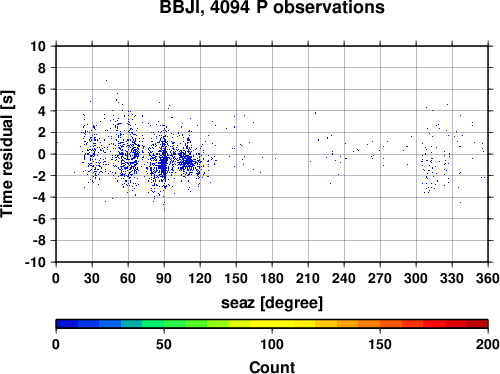Click the '90' tick label on the seaz axis
Screen dimensions: 500x374
click(x=164, y=278)
